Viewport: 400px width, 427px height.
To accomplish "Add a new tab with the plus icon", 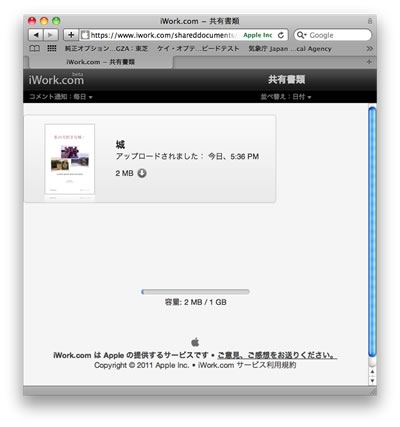I will (x=369, y=62).
